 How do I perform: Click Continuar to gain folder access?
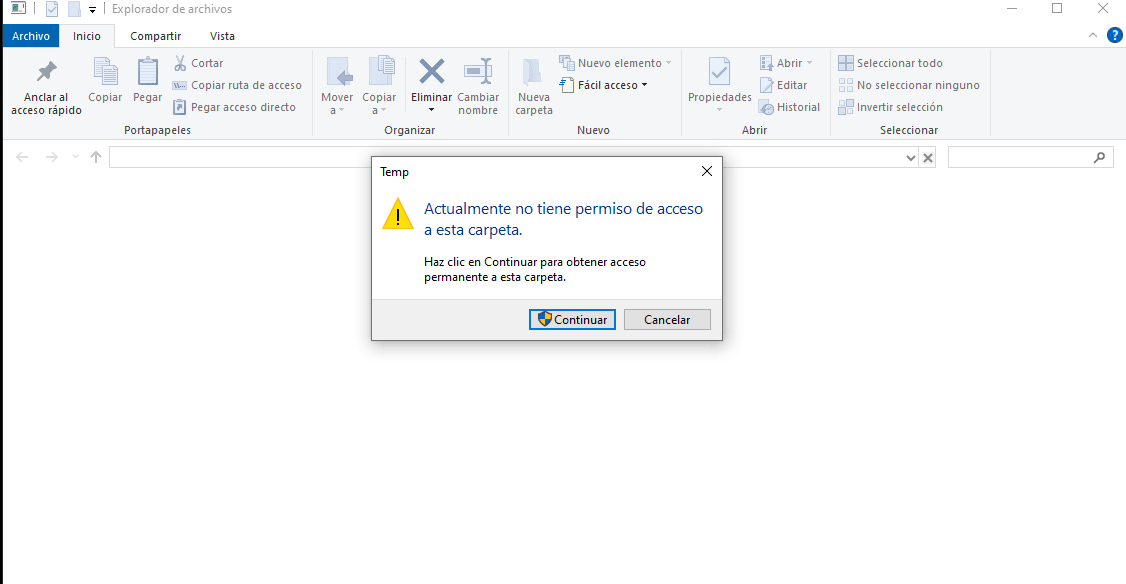[x=572, y=320]
